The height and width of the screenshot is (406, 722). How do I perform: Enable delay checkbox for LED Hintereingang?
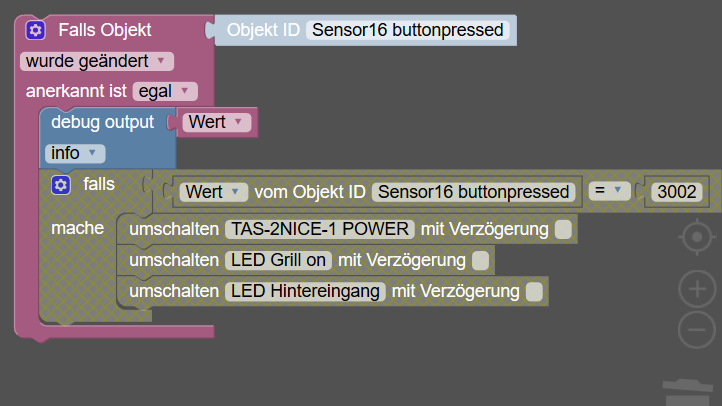534,291
